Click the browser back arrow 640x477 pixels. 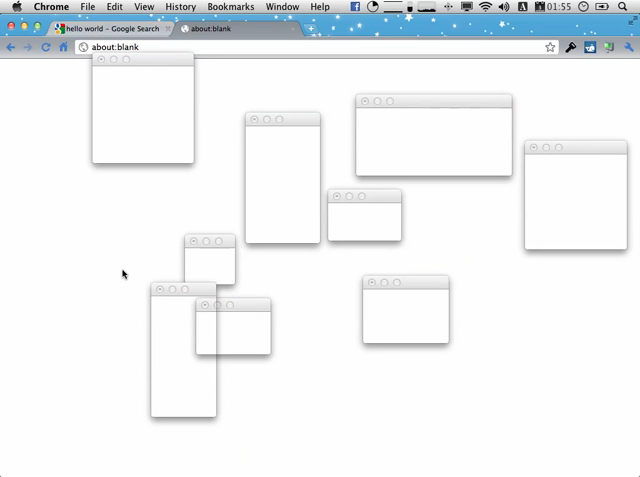coord(11,47)
